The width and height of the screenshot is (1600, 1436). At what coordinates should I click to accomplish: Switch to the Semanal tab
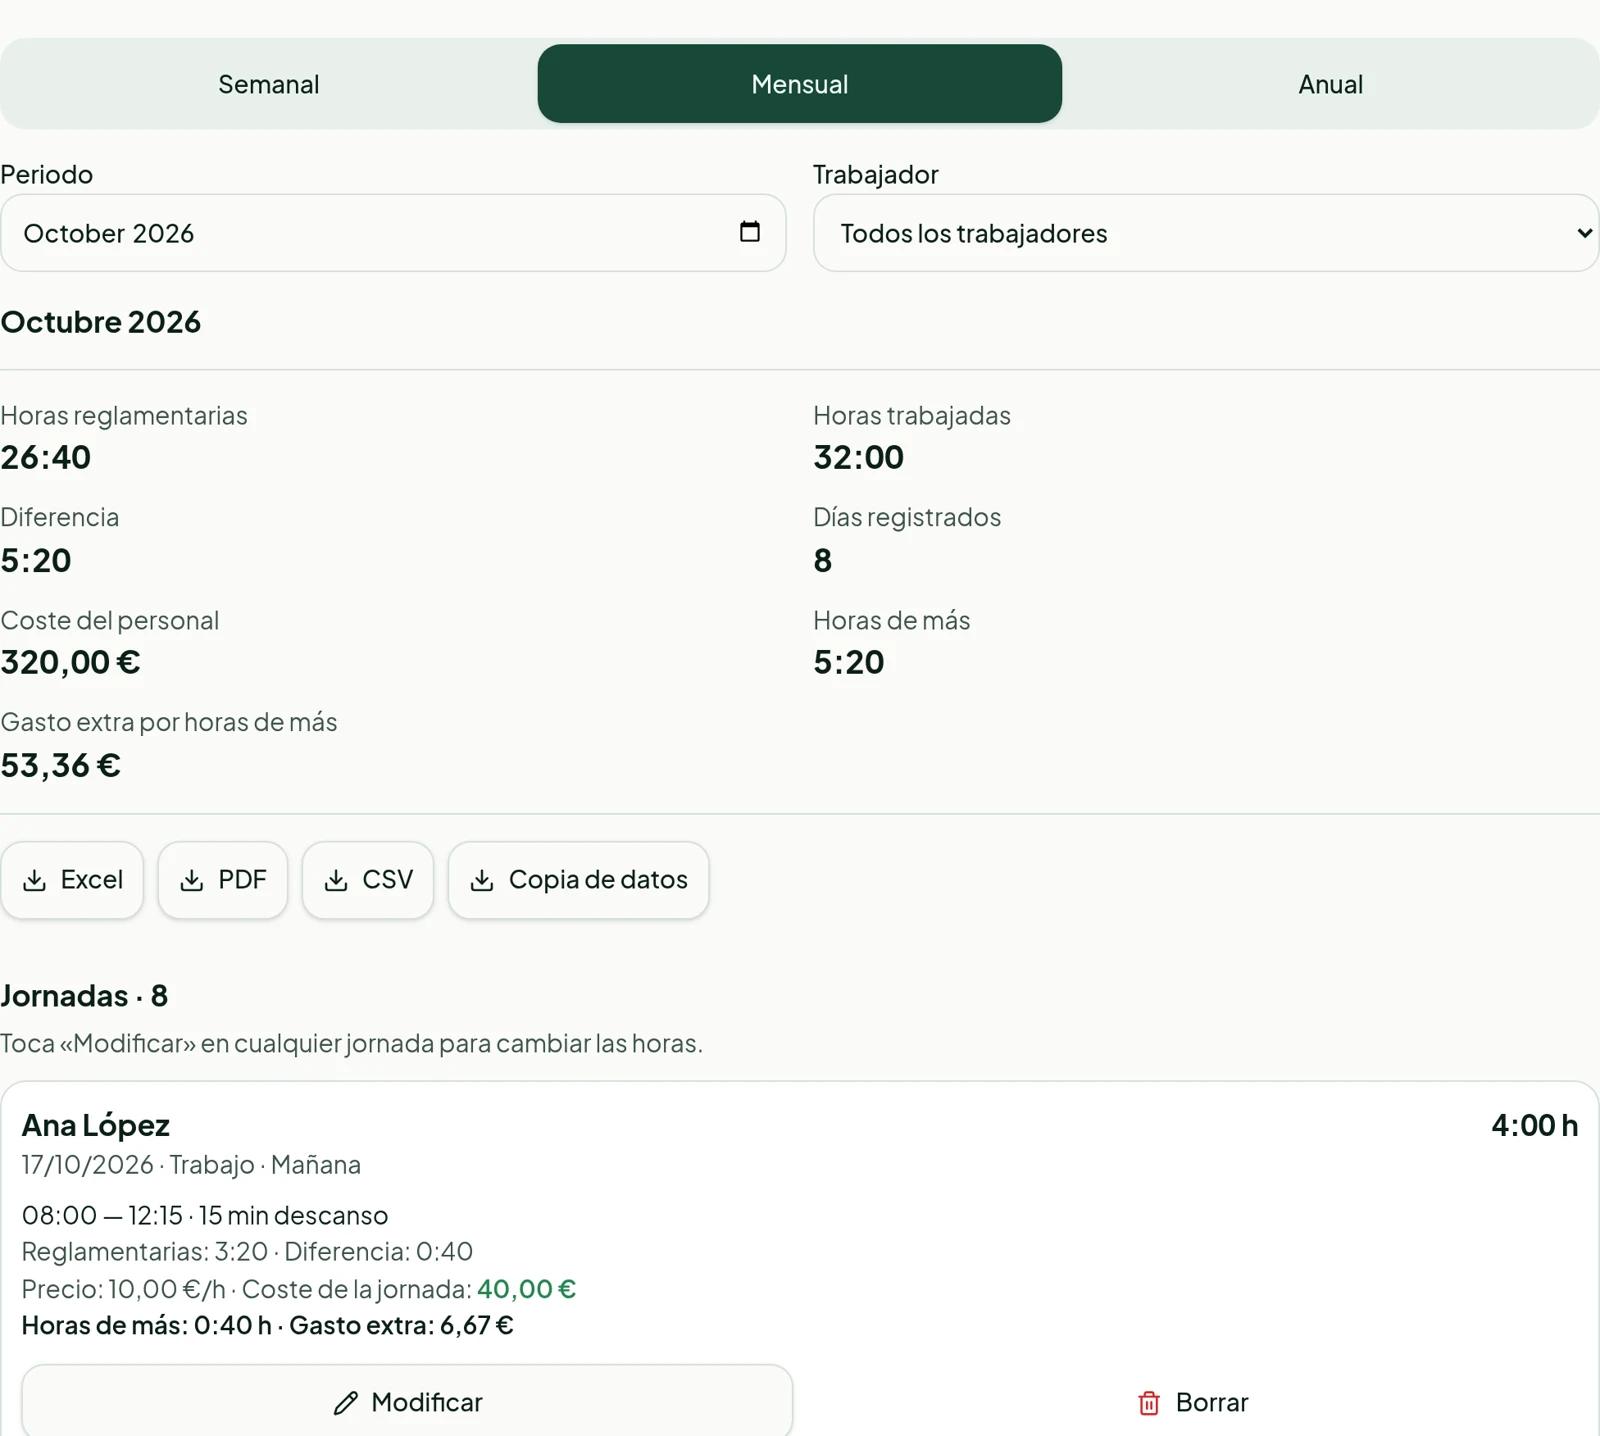click(269, 84)
